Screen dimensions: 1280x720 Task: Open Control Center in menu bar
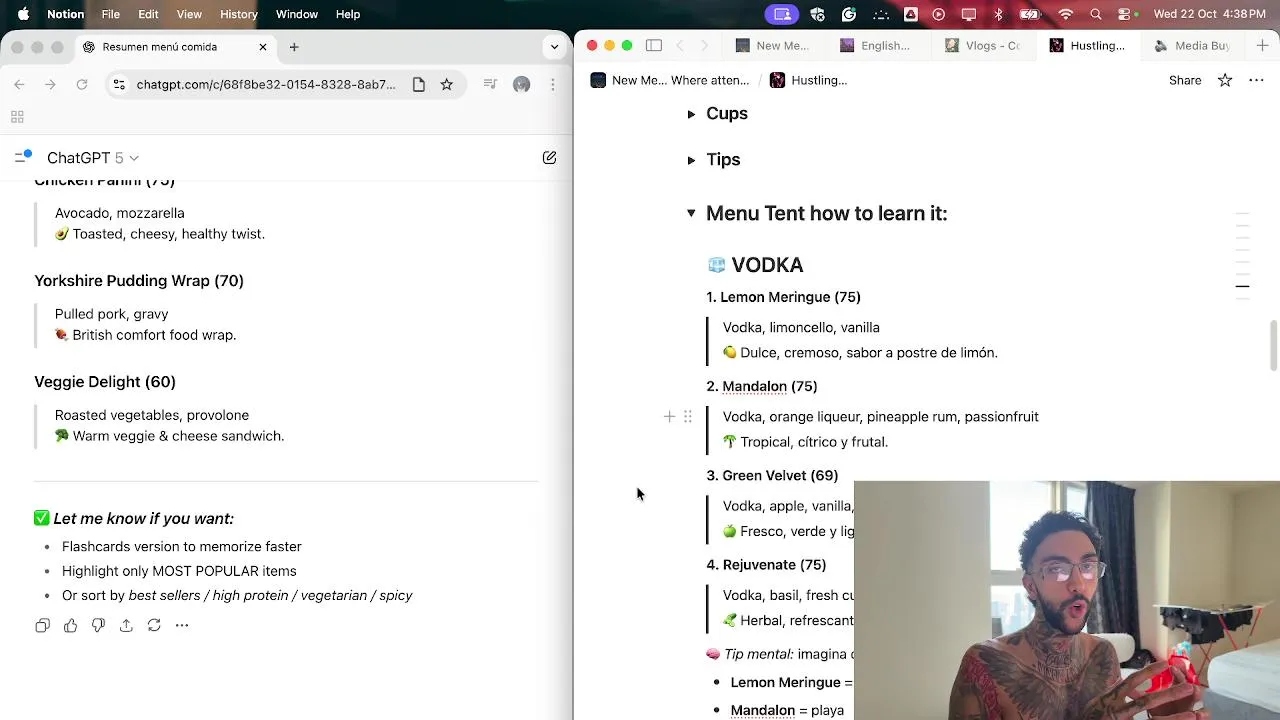(1126, 14)
